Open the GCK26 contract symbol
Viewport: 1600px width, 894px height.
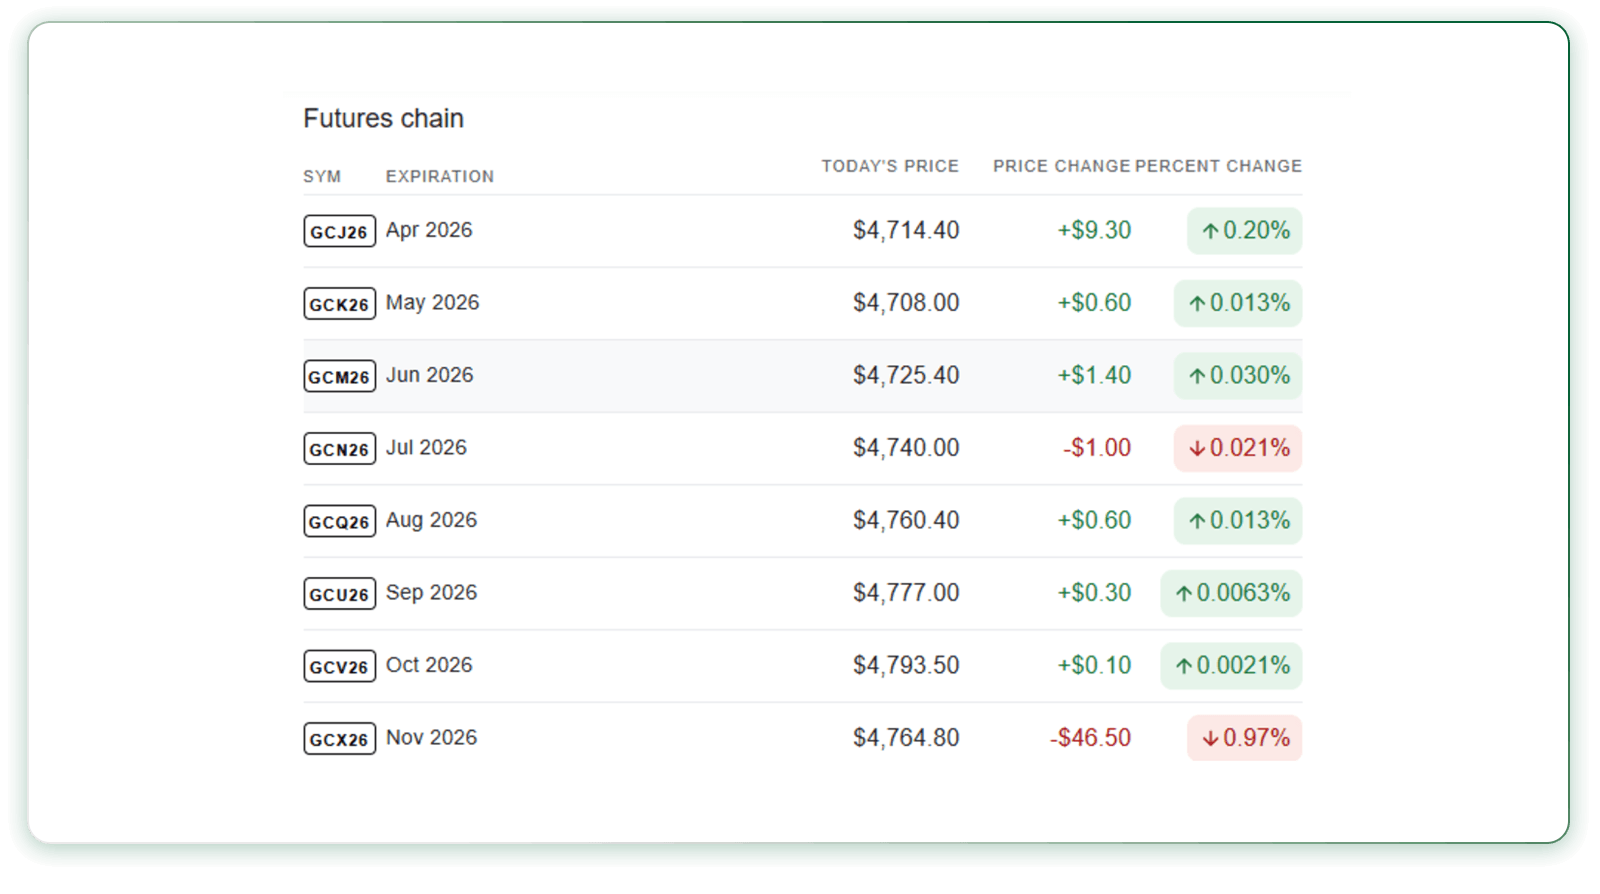coord(339,304)
